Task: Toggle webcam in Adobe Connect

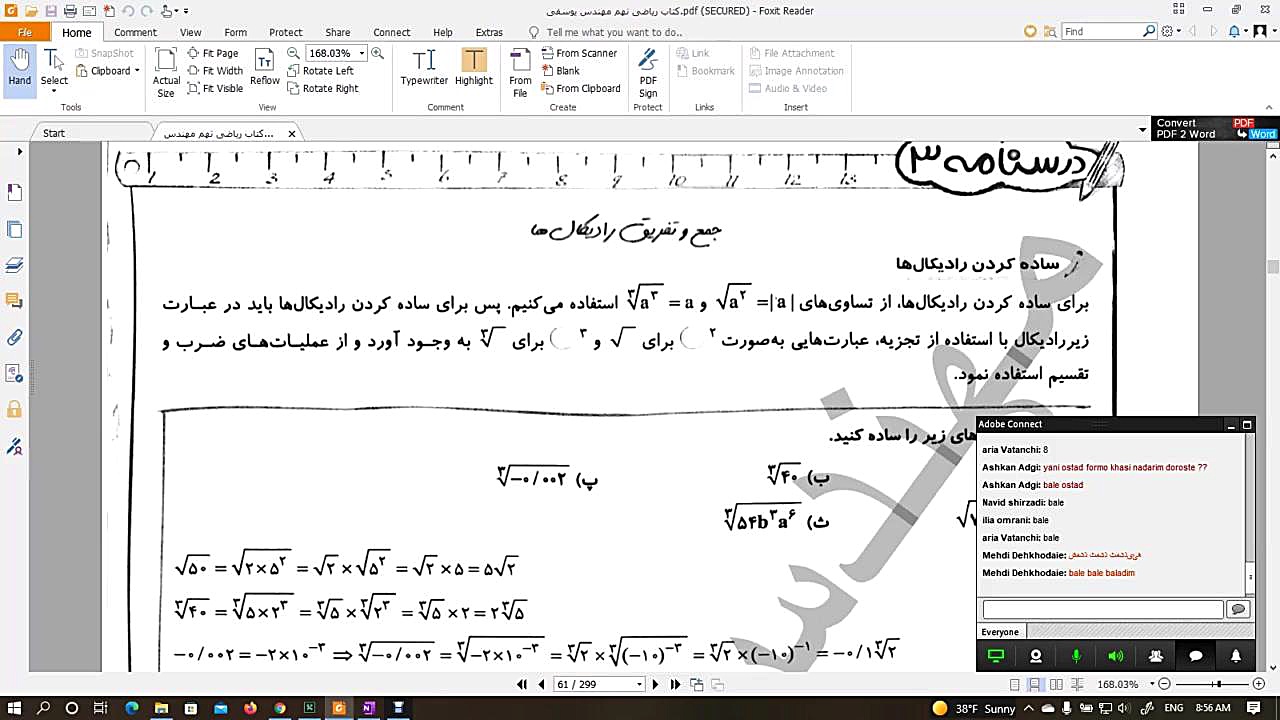Action: (1036, 656)
